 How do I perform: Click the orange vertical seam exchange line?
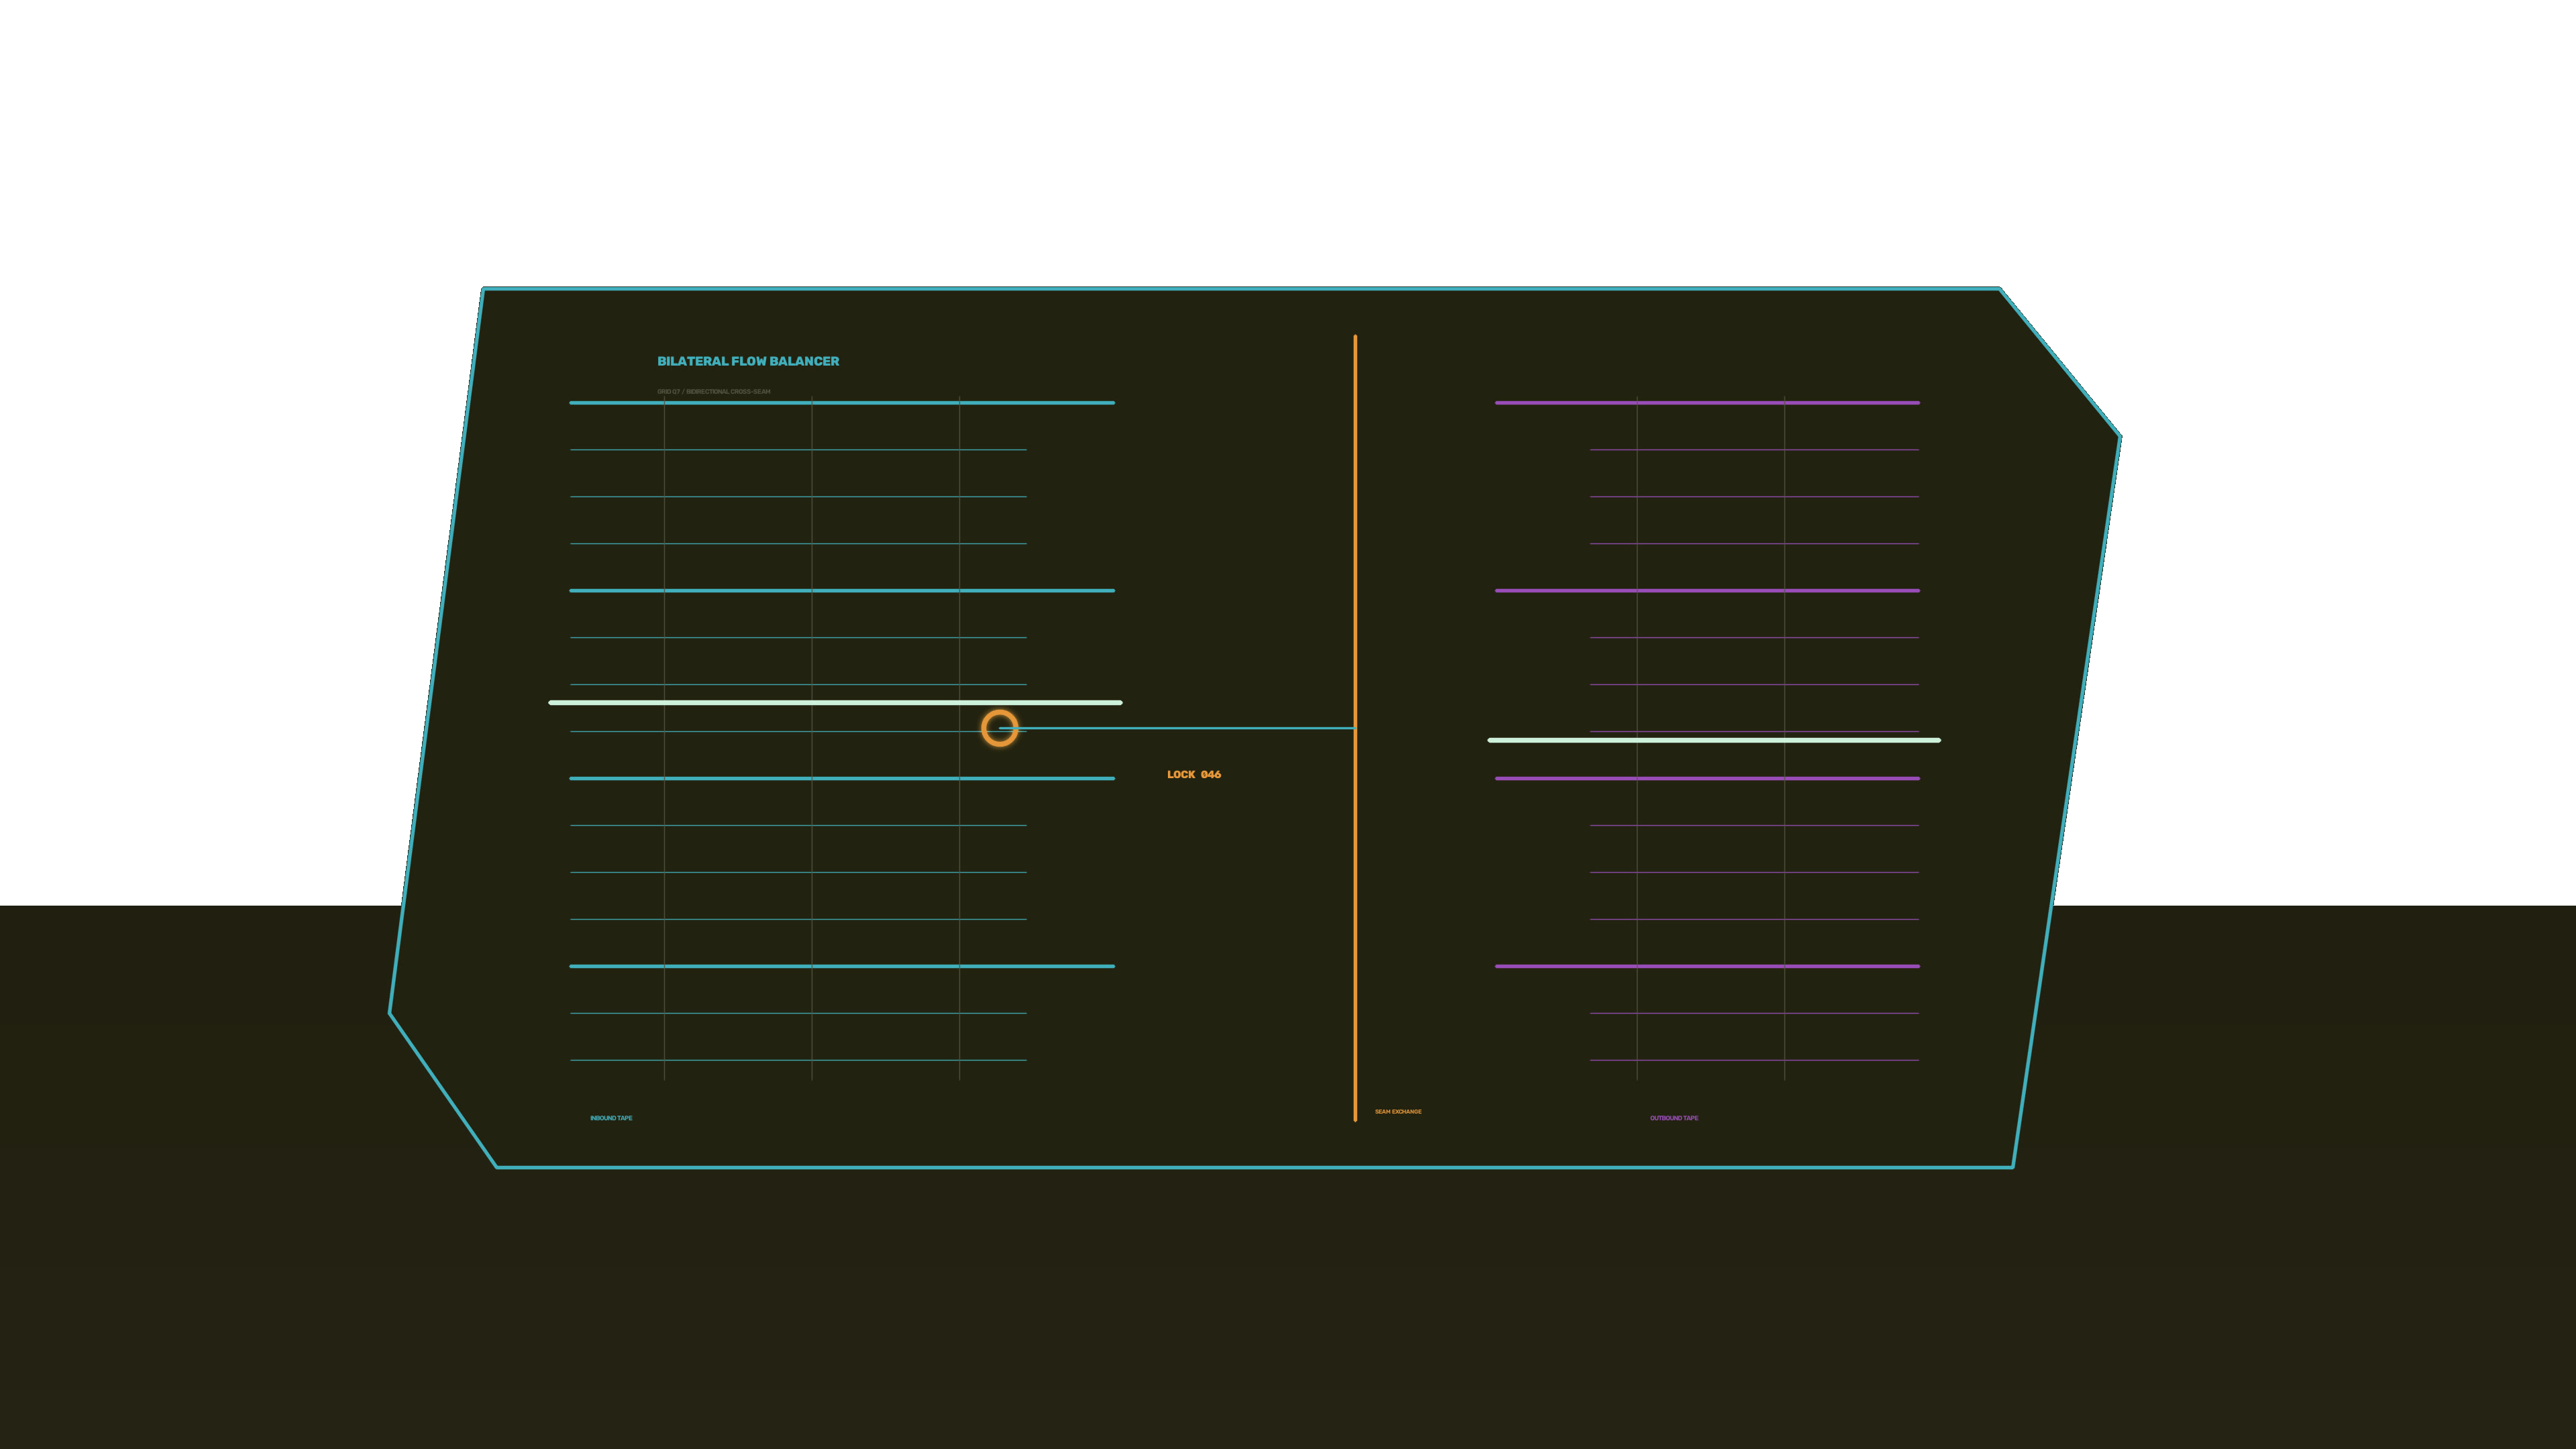[1355, 728]
